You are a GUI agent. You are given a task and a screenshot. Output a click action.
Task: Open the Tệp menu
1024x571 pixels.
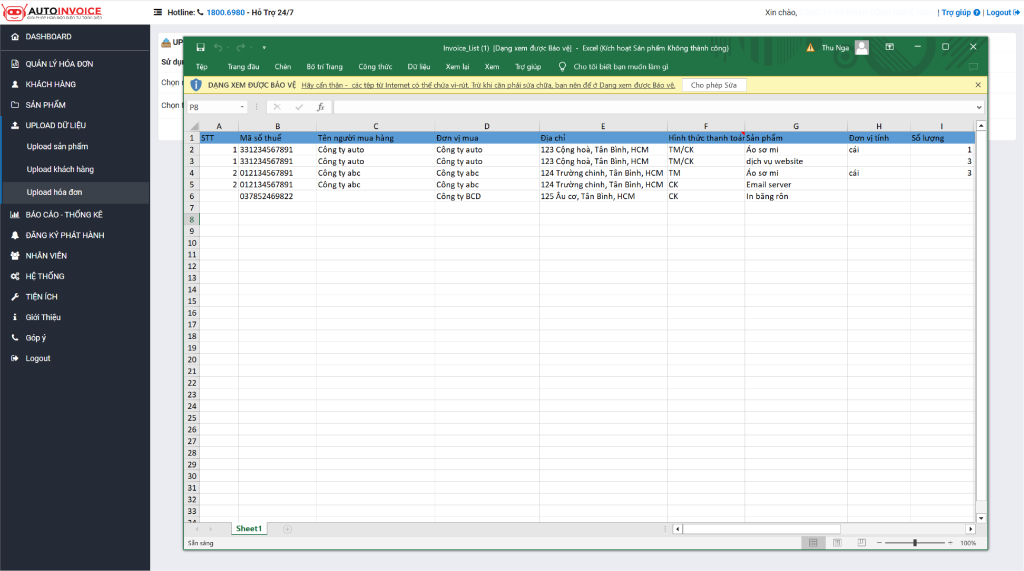[202, 67]
